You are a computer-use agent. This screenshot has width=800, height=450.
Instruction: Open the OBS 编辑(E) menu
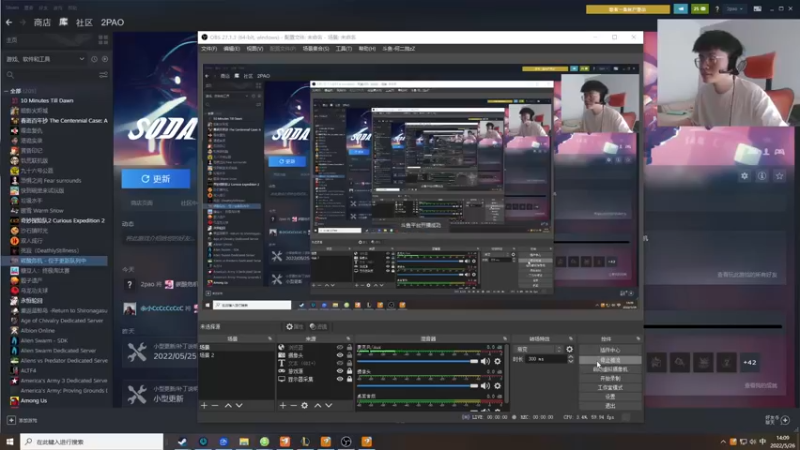coord(231,49)
